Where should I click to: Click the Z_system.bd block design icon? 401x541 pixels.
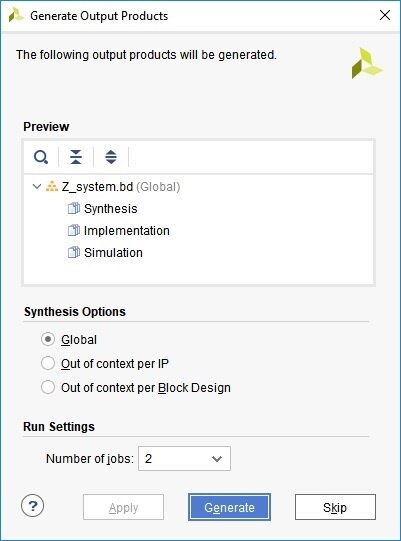(52, 187)
